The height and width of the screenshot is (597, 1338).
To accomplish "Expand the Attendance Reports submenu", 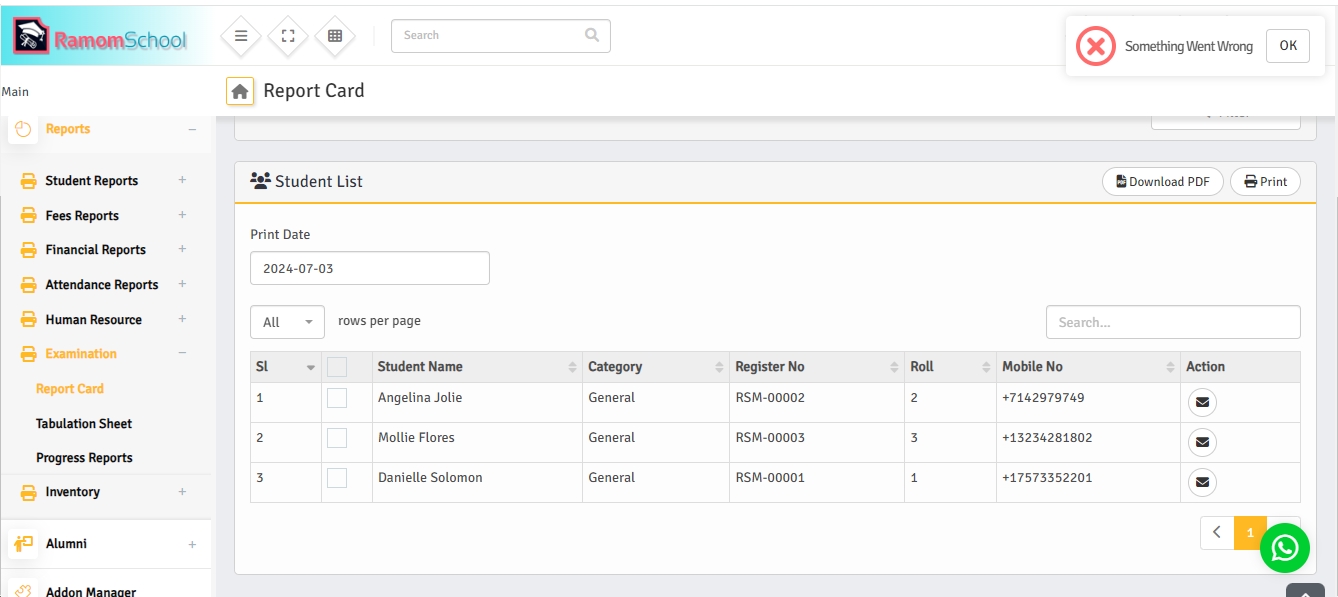I will point(182,284).
